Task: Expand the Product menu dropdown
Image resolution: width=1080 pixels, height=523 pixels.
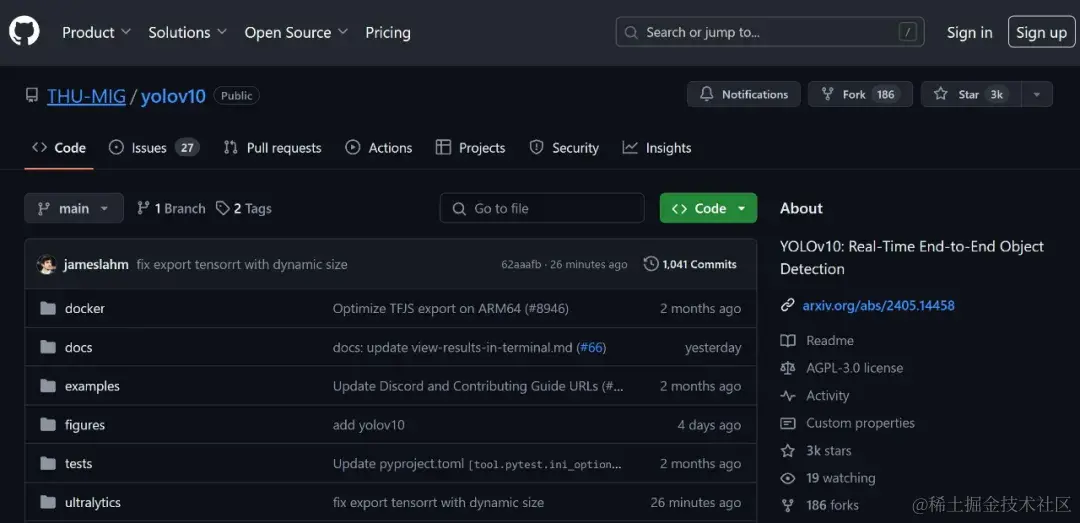Action: point(96,32)
